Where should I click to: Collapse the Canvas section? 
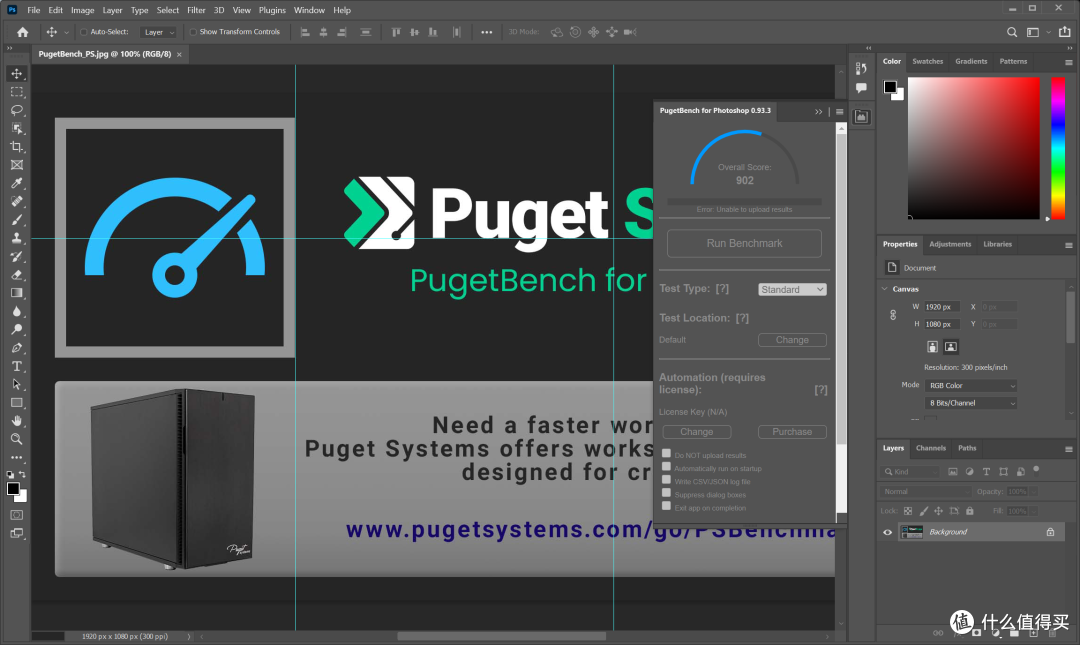coord(885,289)
